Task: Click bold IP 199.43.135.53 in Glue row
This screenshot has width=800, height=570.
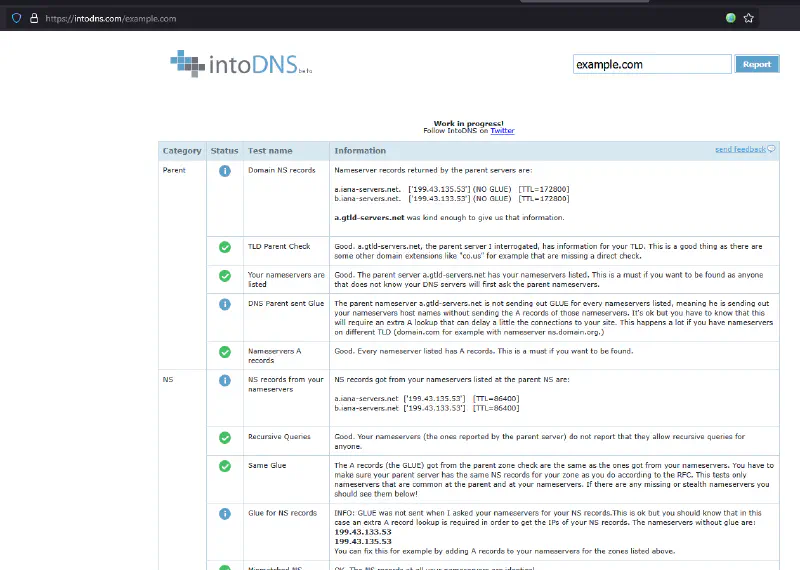Action: pos(363,541)
